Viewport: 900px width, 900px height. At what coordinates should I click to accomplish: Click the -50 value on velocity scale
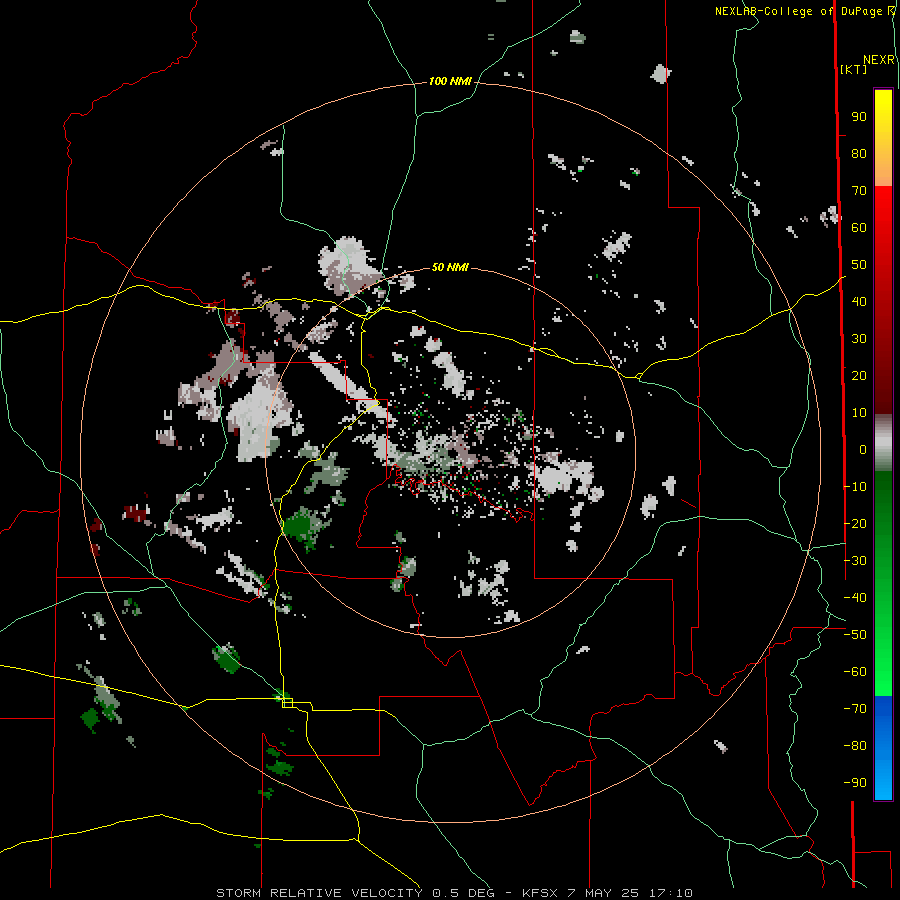tap(855, 635)
